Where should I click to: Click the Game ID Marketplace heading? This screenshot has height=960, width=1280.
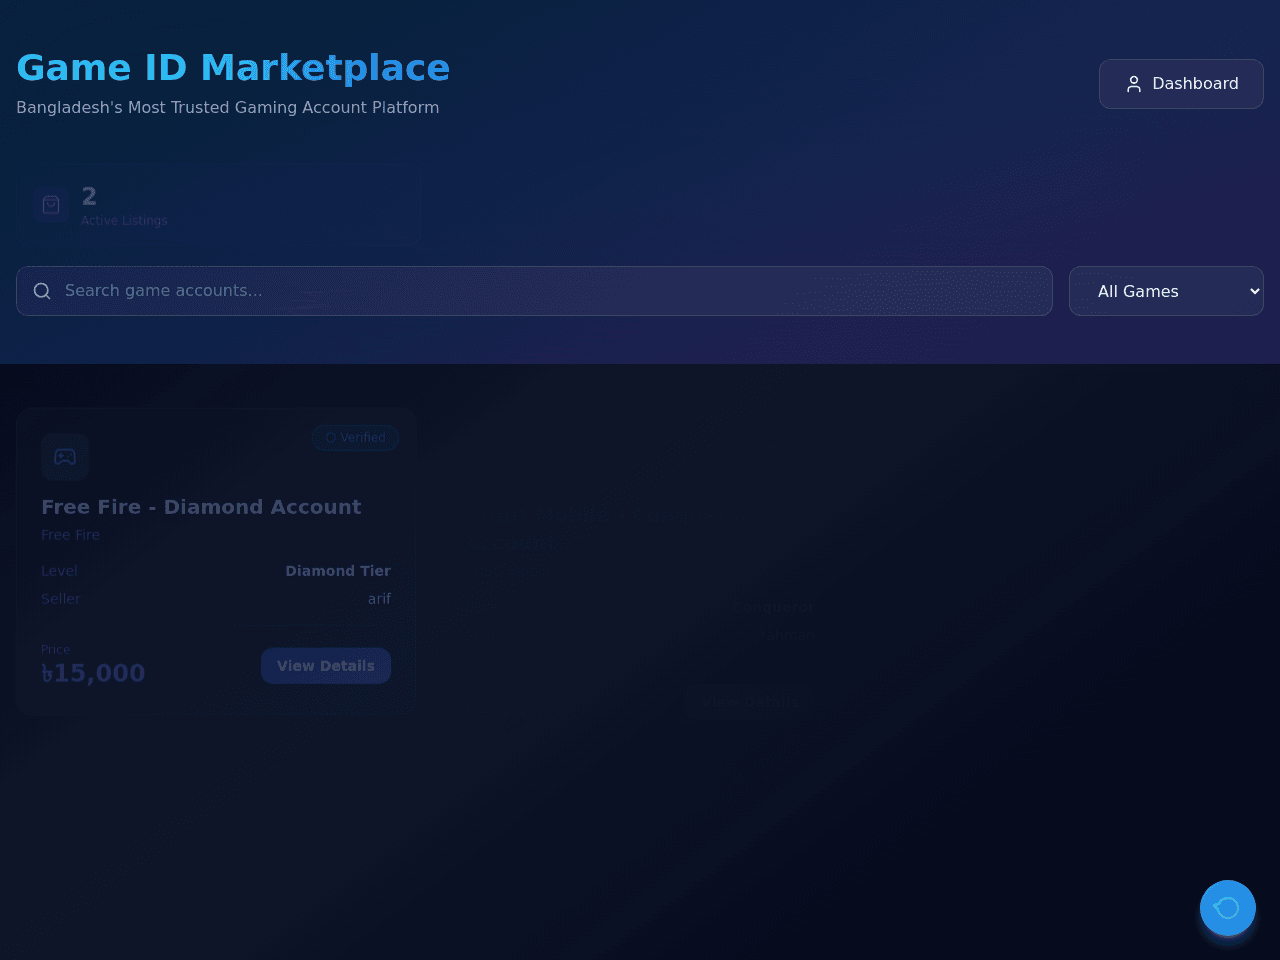pyautogui.click(x=233, y=68)
